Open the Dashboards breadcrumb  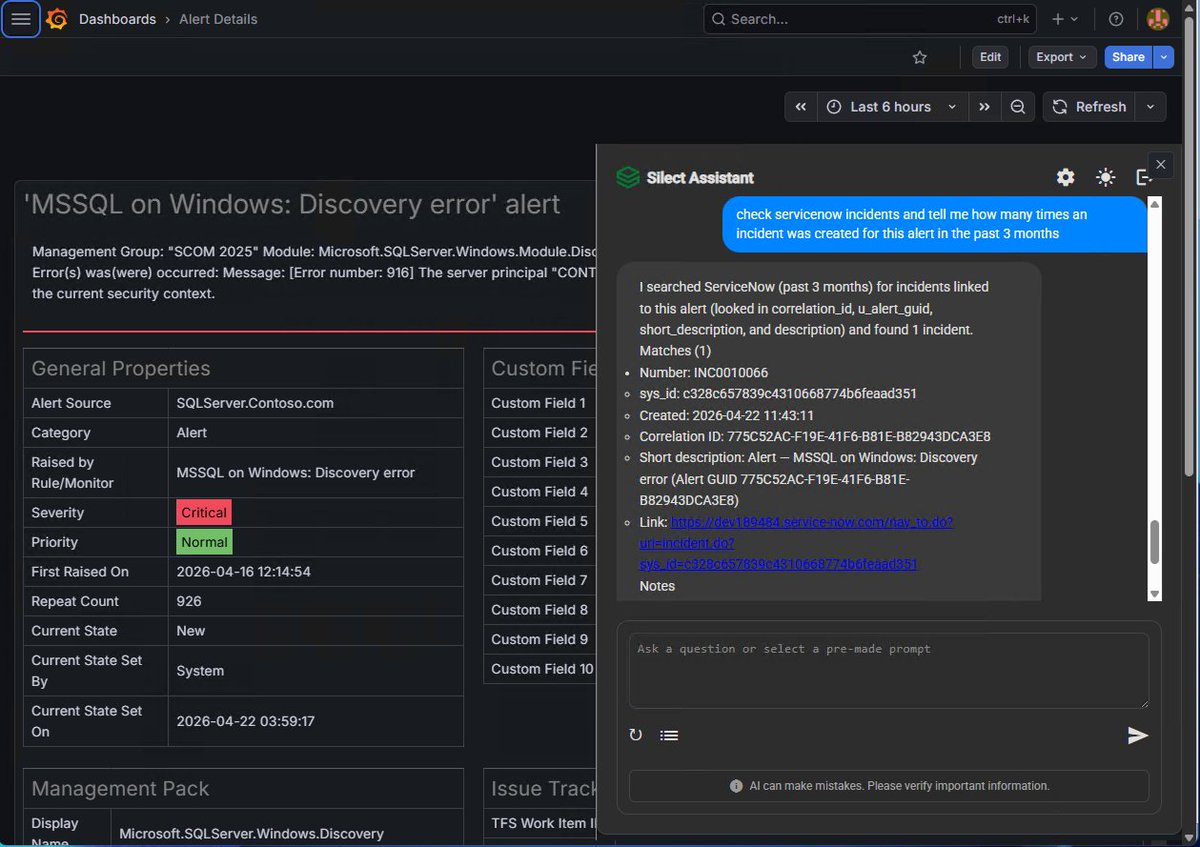pos(117,19)
